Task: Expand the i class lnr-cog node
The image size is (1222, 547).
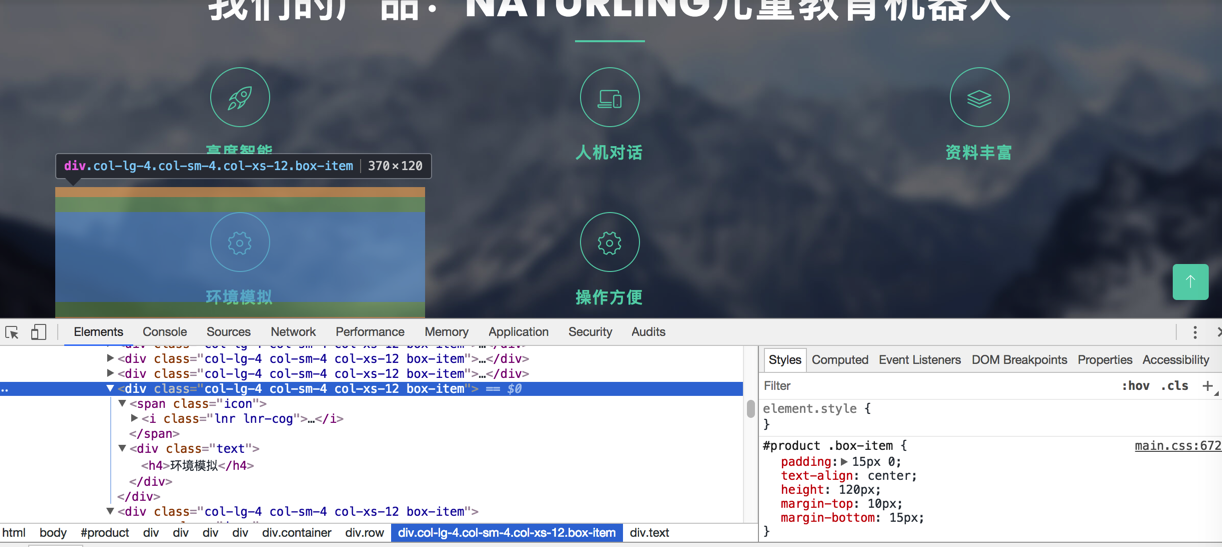Action: tap(134, 419)
